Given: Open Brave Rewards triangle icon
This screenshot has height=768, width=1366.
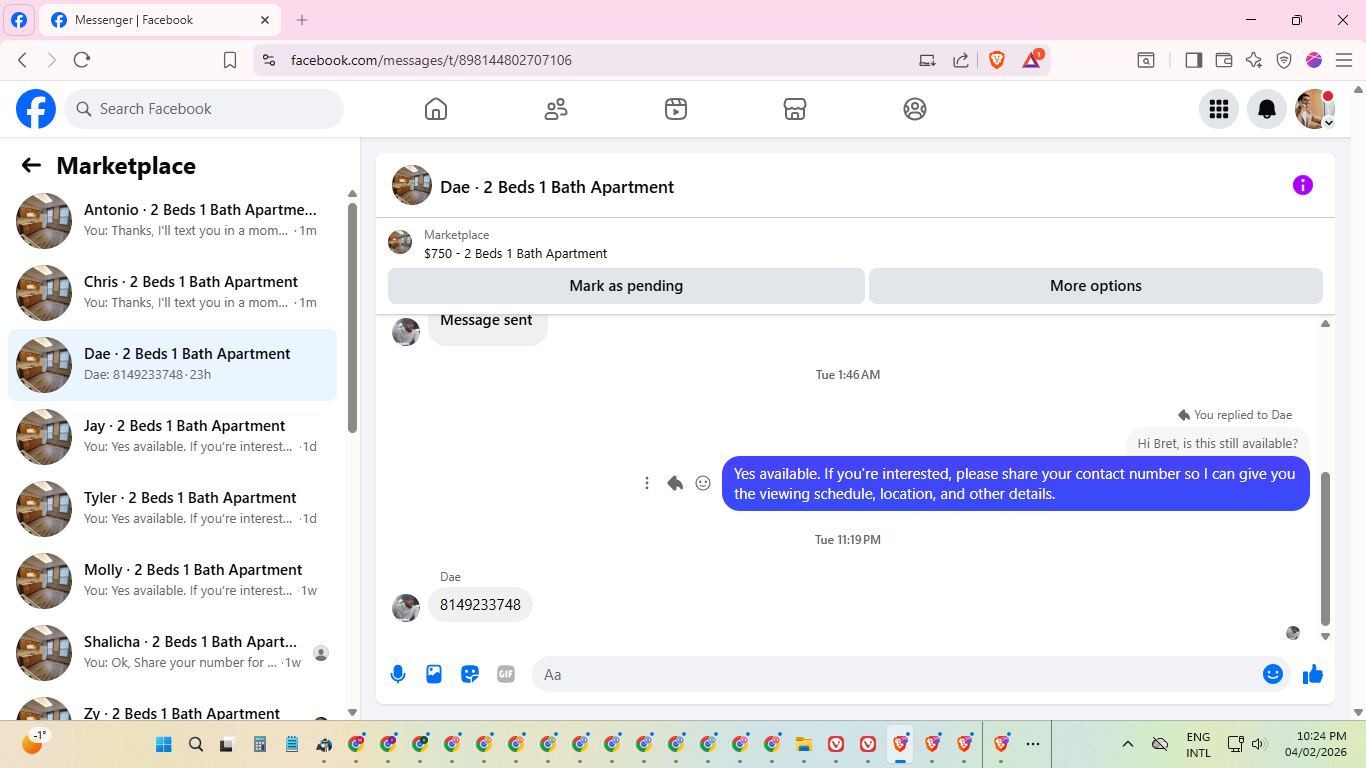Looking at the screenshot, I should click(x=1032, y=59).
